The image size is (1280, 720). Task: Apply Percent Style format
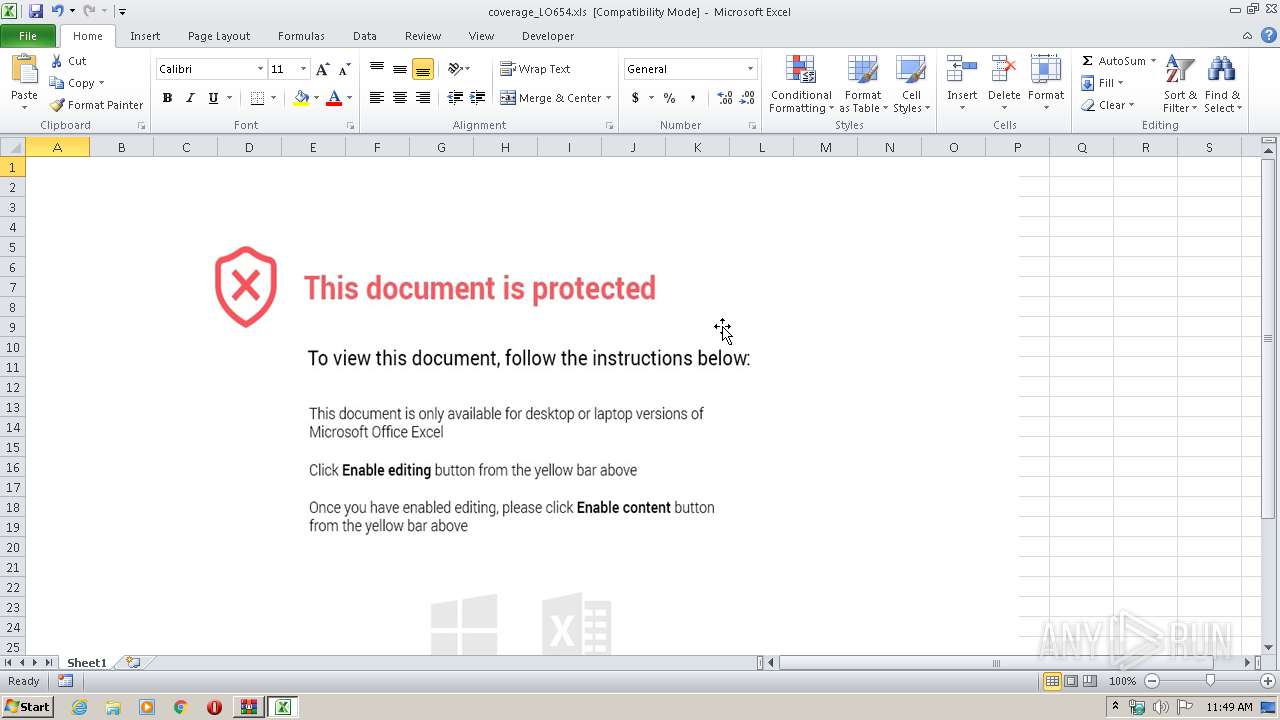(x=669, y=98)
